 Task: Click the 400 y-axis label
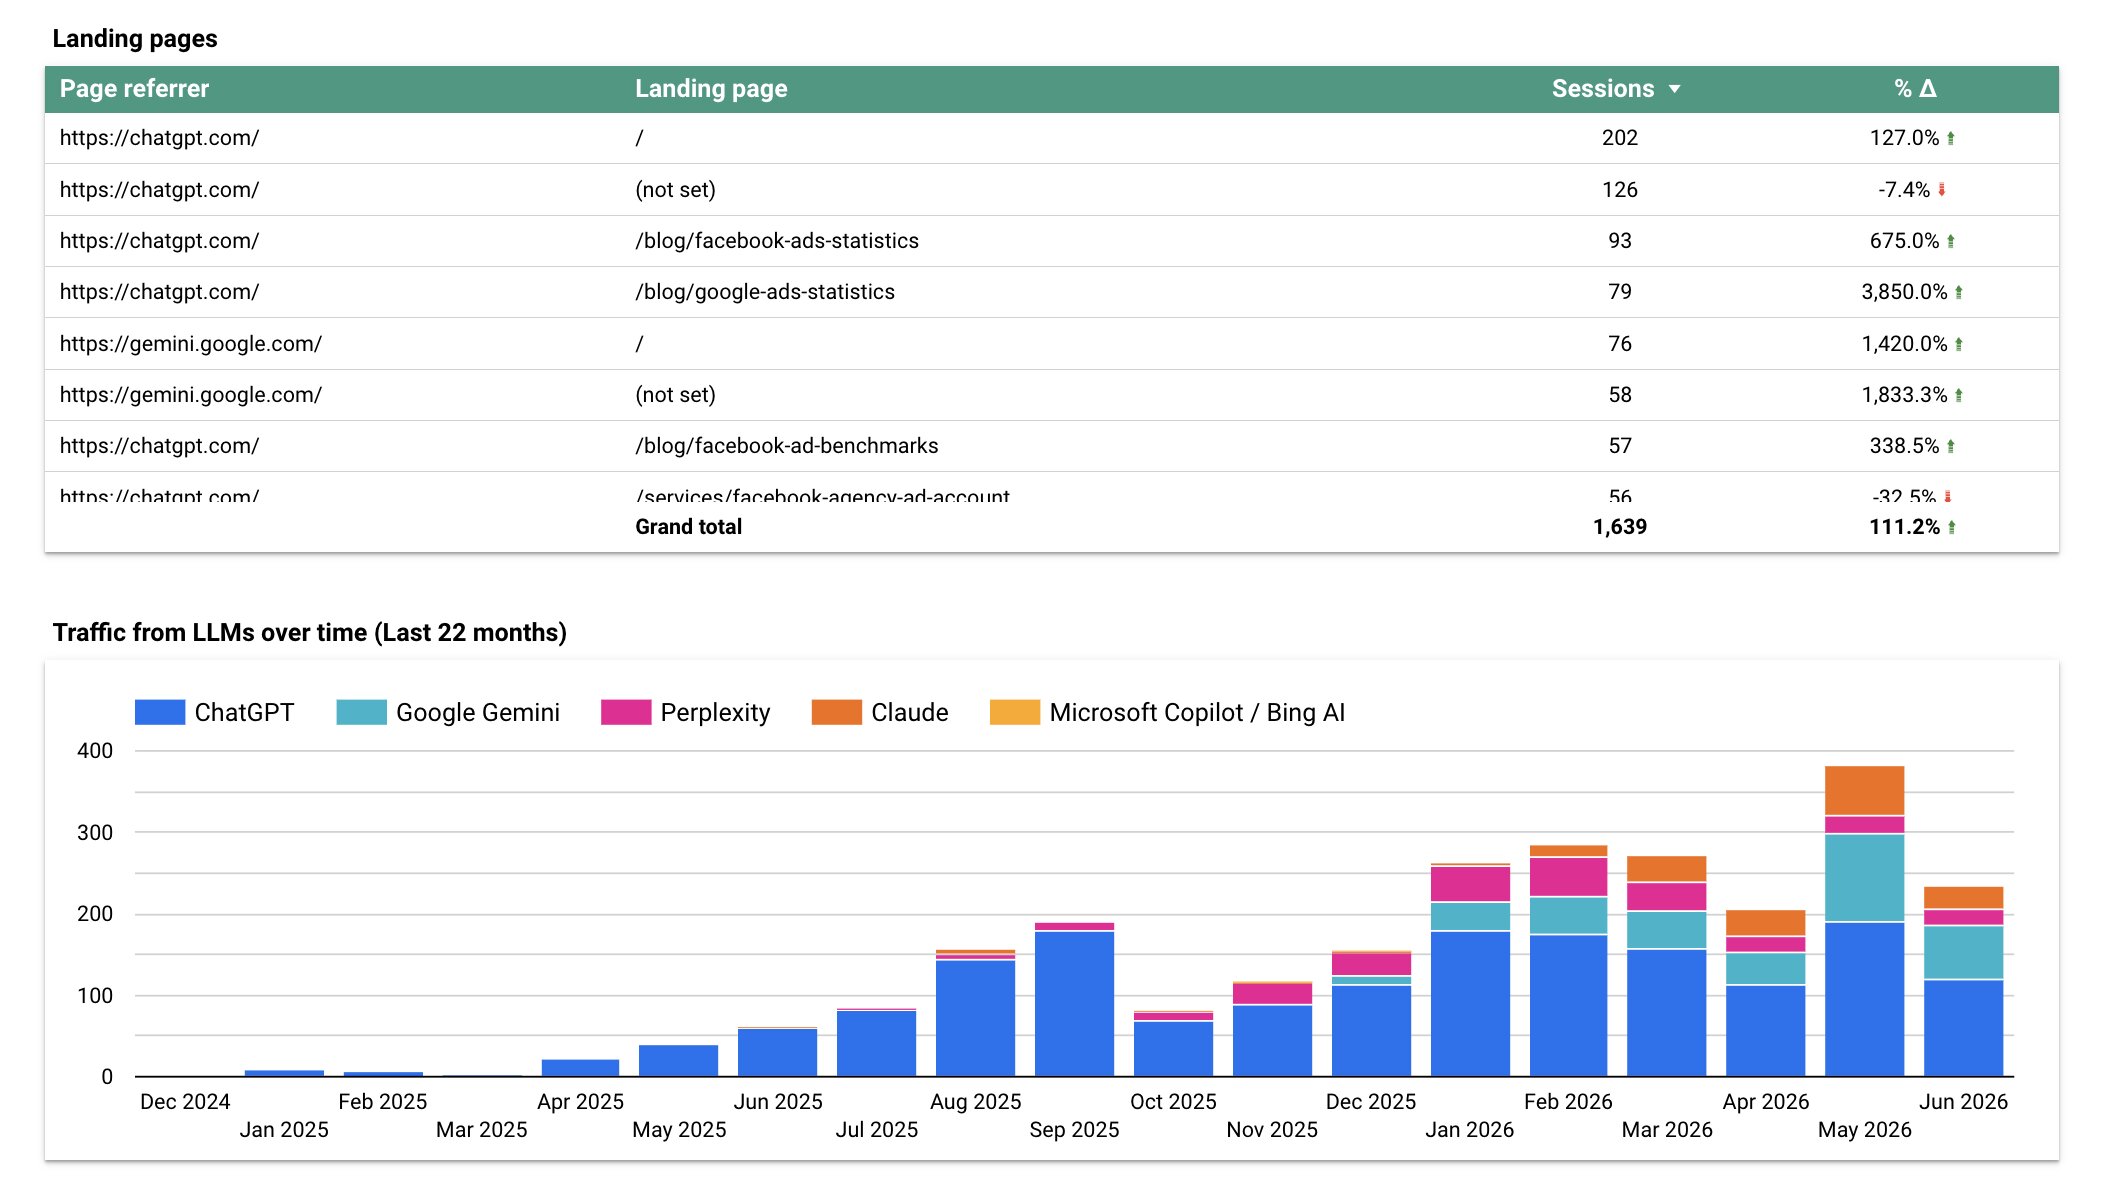coord(95,751)
